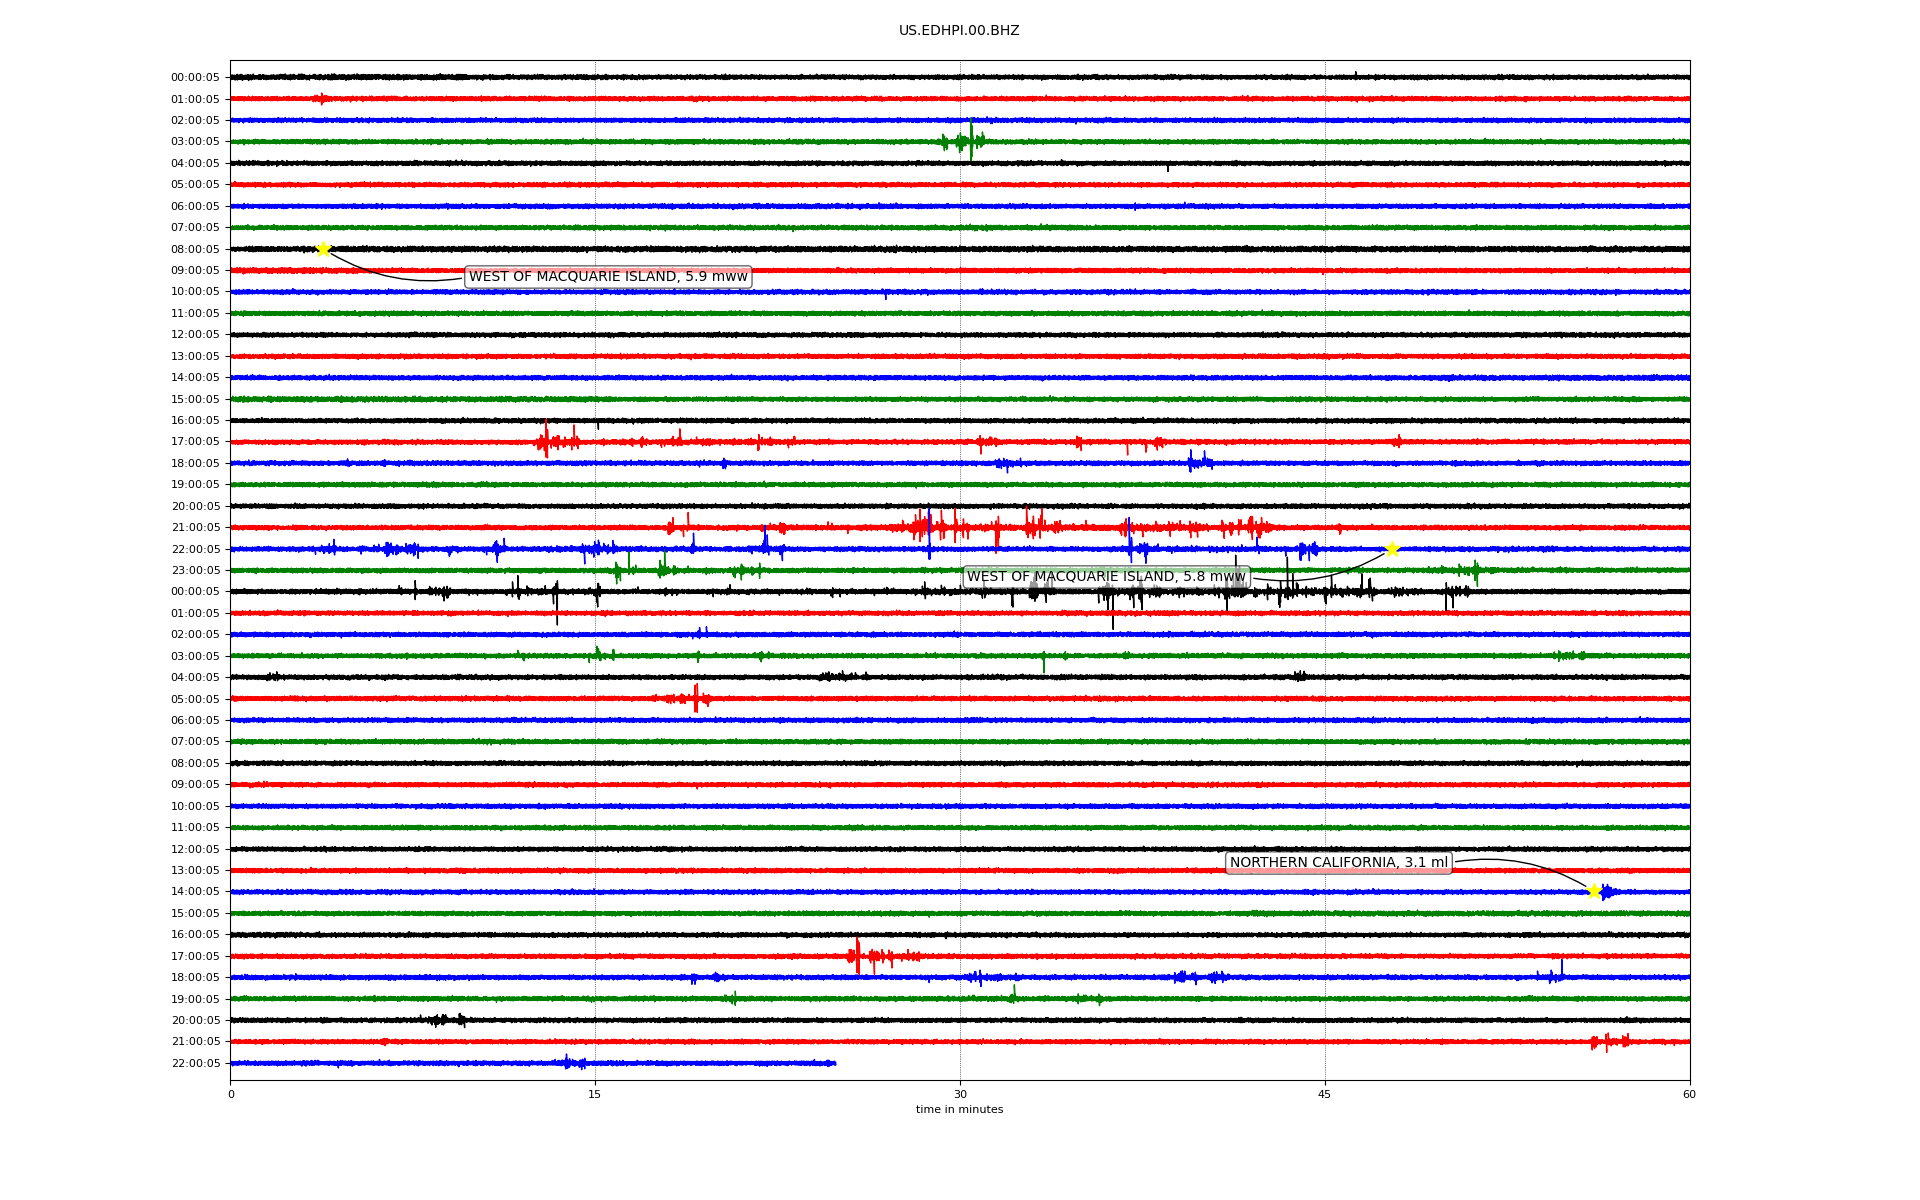The width and height of the screenshot is (1920, 1200).
Task: Click the 'time in minutes' axis label
Action: pos(959,1110)
